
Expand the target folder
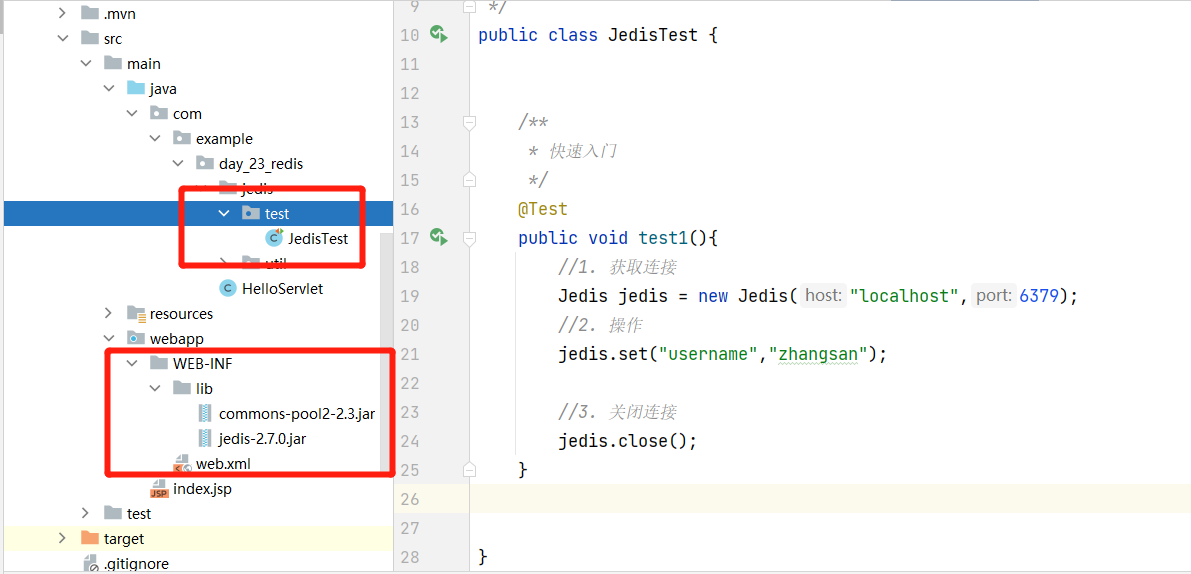pyautogui.click(x=64, y=538)
